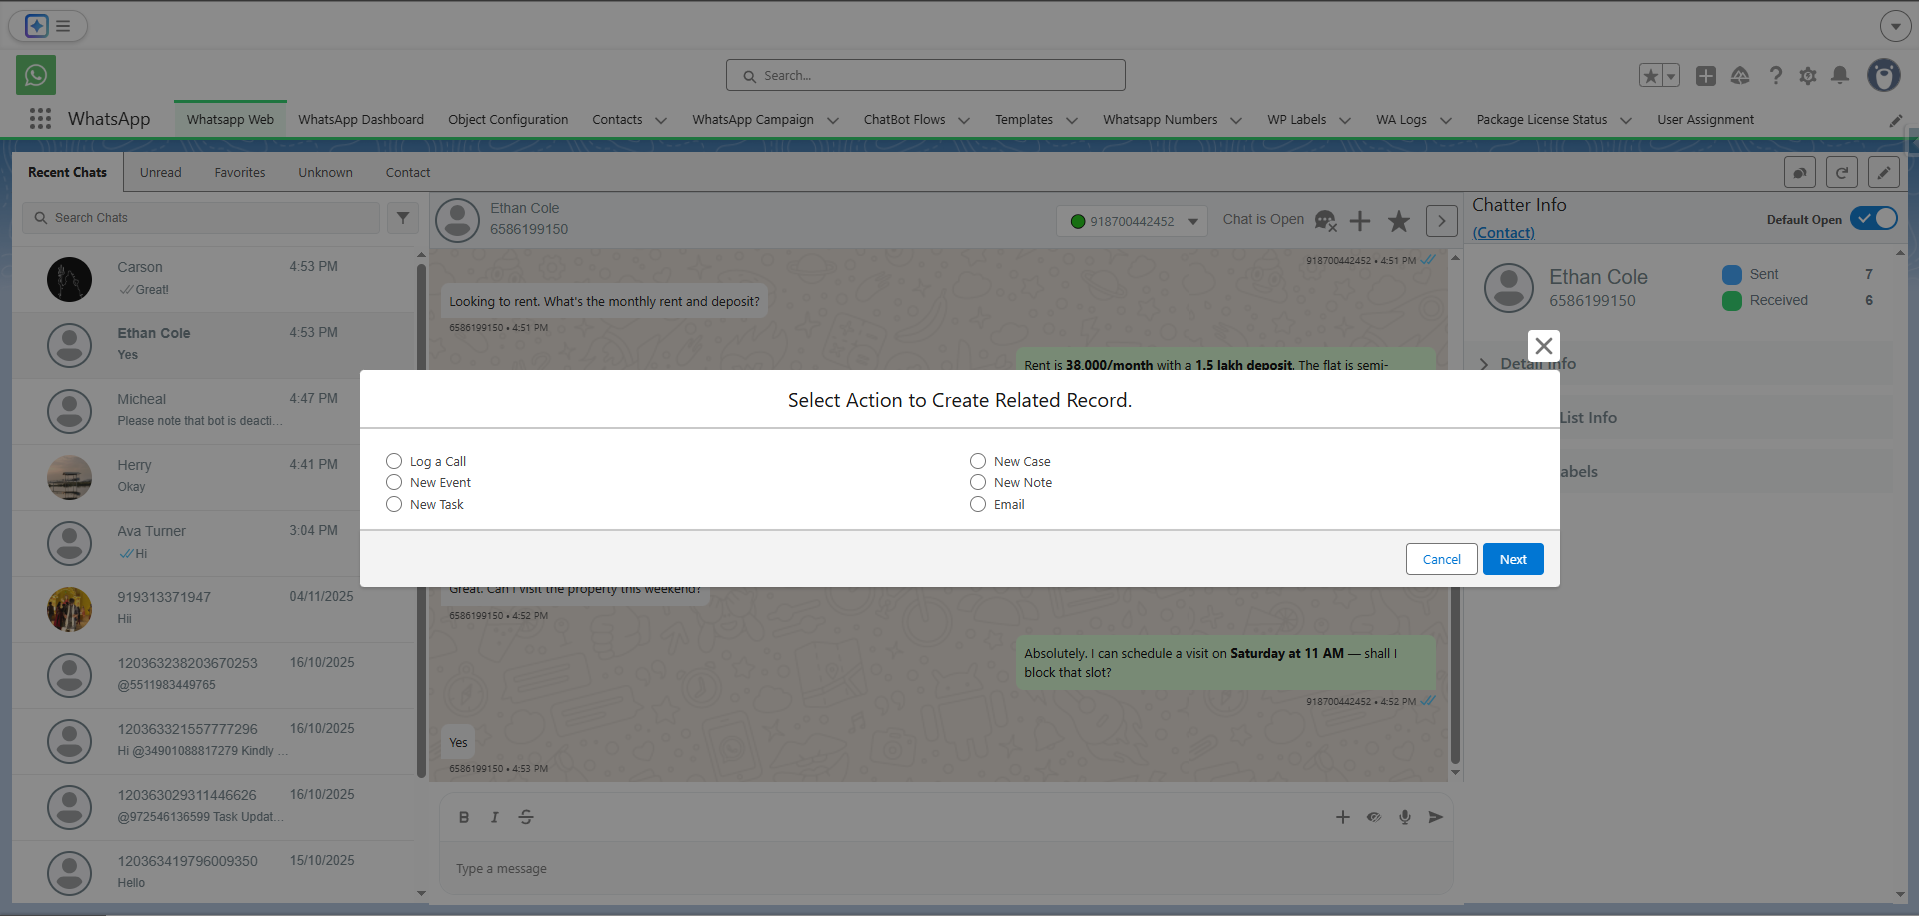Open the WhatsApp Dashboard menu item
The width and height of the screenshot is (1919, 916).
361,119
